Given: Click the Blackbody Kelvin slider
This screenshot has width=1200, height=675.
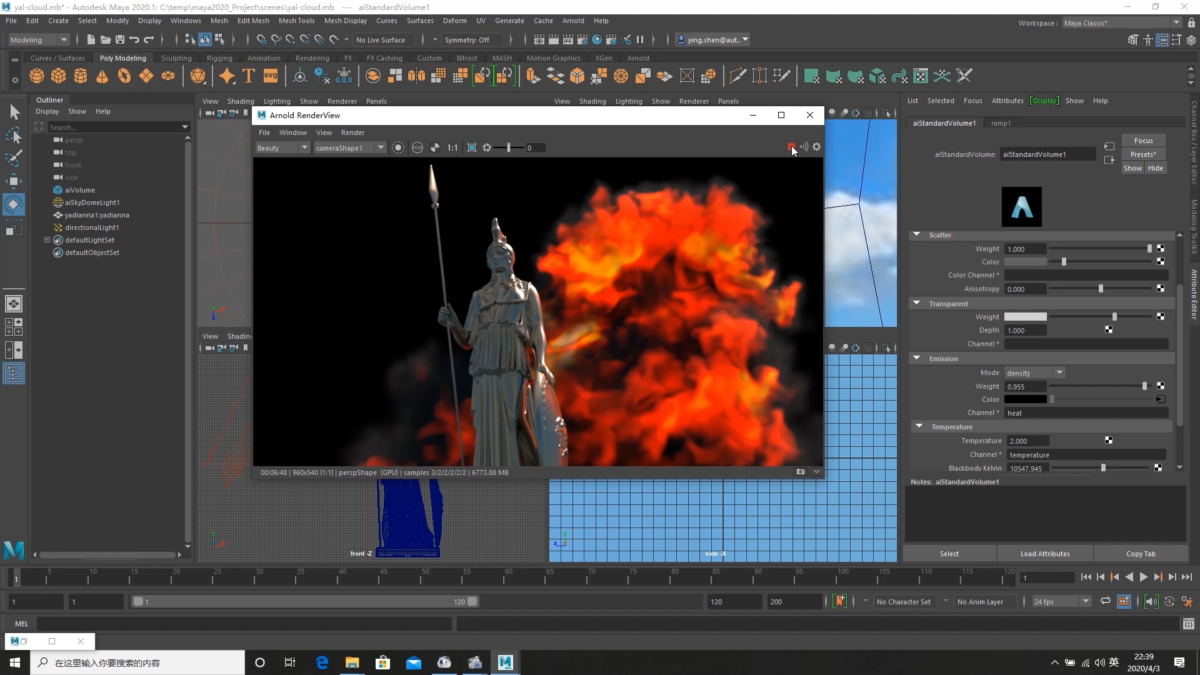Looking at the screenshot, I should pos(1102,468).
